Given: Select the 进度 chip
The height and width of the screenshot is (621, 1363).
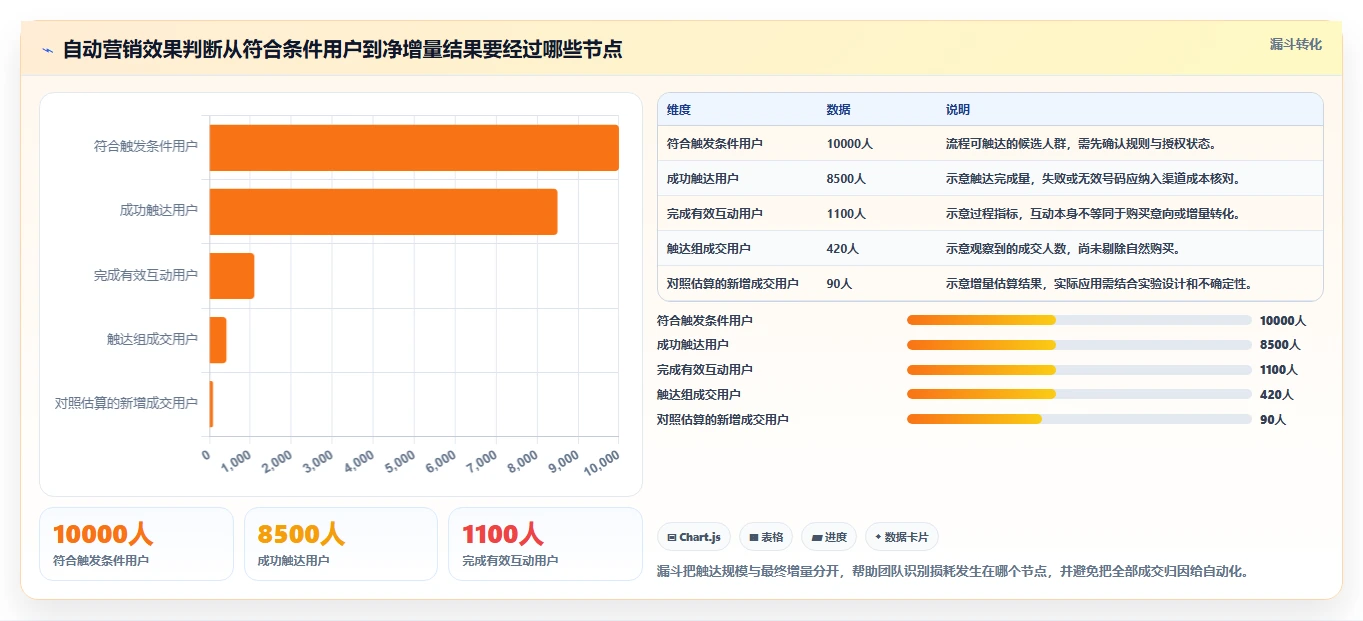Looking at the screenshot, I should point(829,537).
